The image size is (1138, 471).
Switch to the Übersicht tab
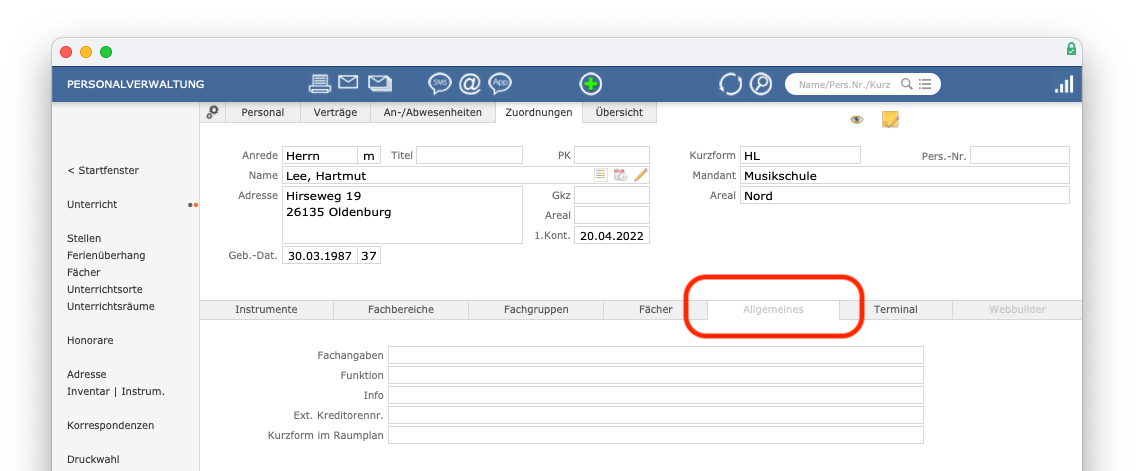pyautogui.click(x=619, y=112)
